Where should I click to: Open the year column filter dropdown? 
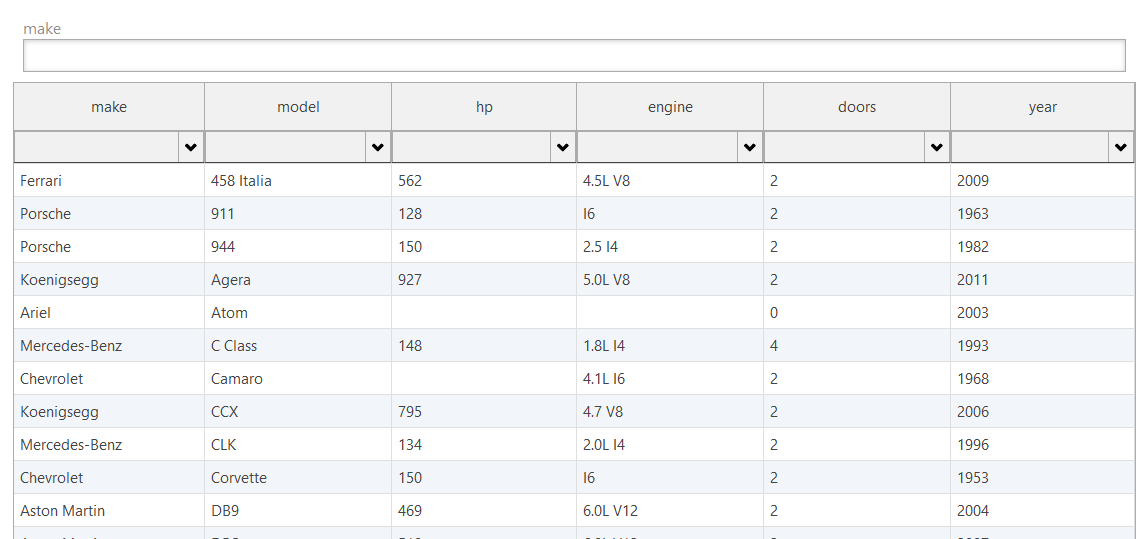(x=1120, y=148)
